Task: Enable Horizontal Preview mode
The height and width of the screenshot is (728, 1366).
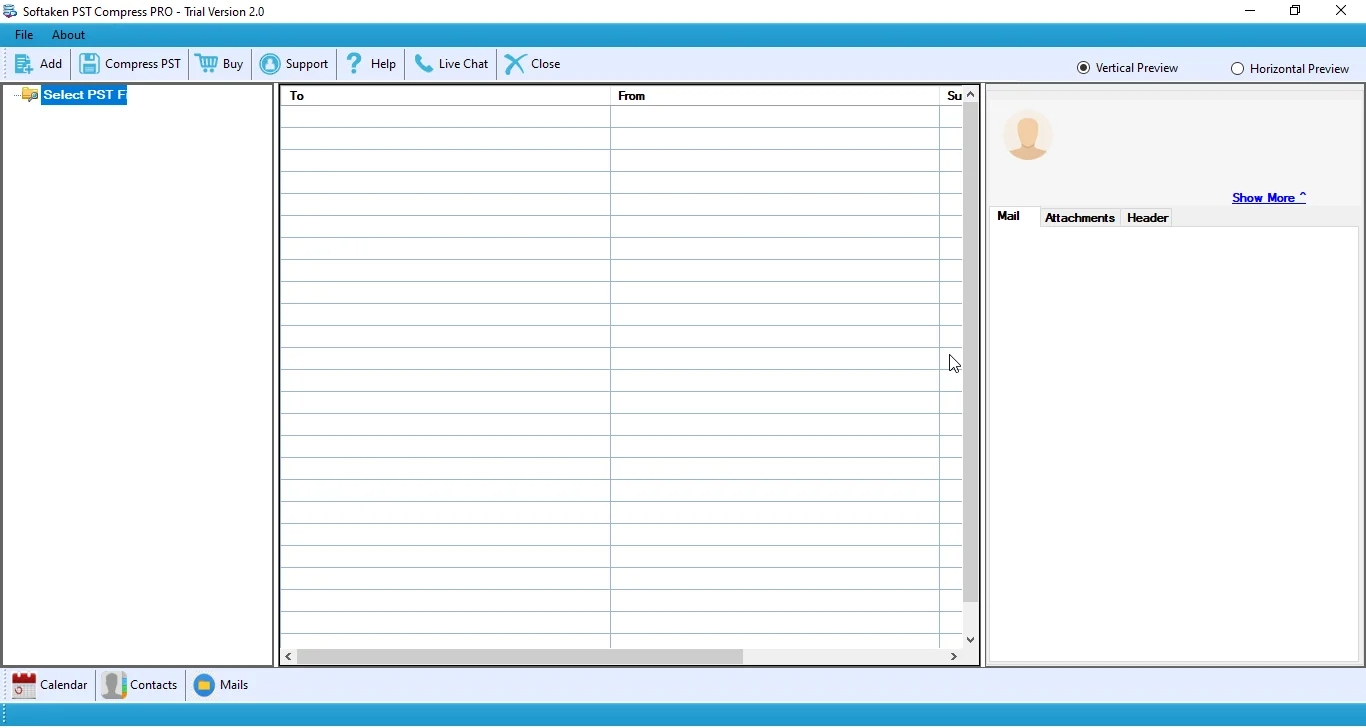Action: click(x=1239, y=68)
